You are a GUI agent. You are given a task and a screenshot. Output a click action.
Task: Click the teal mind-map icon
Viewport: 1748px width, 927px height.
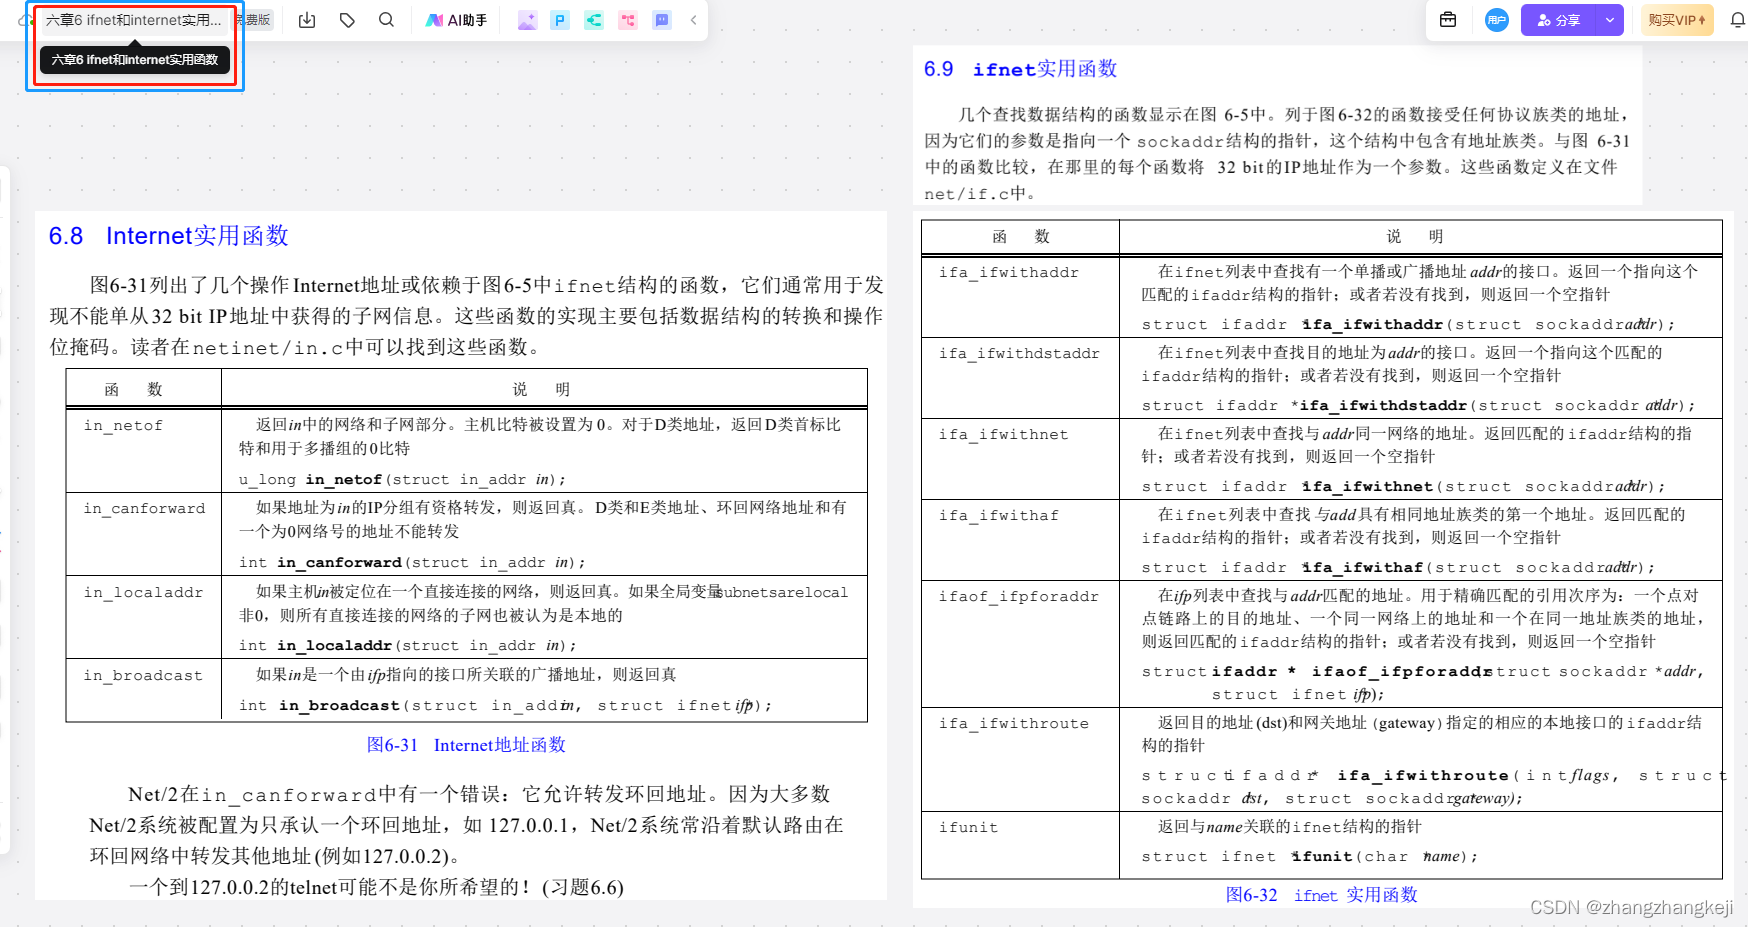[594, 20]
